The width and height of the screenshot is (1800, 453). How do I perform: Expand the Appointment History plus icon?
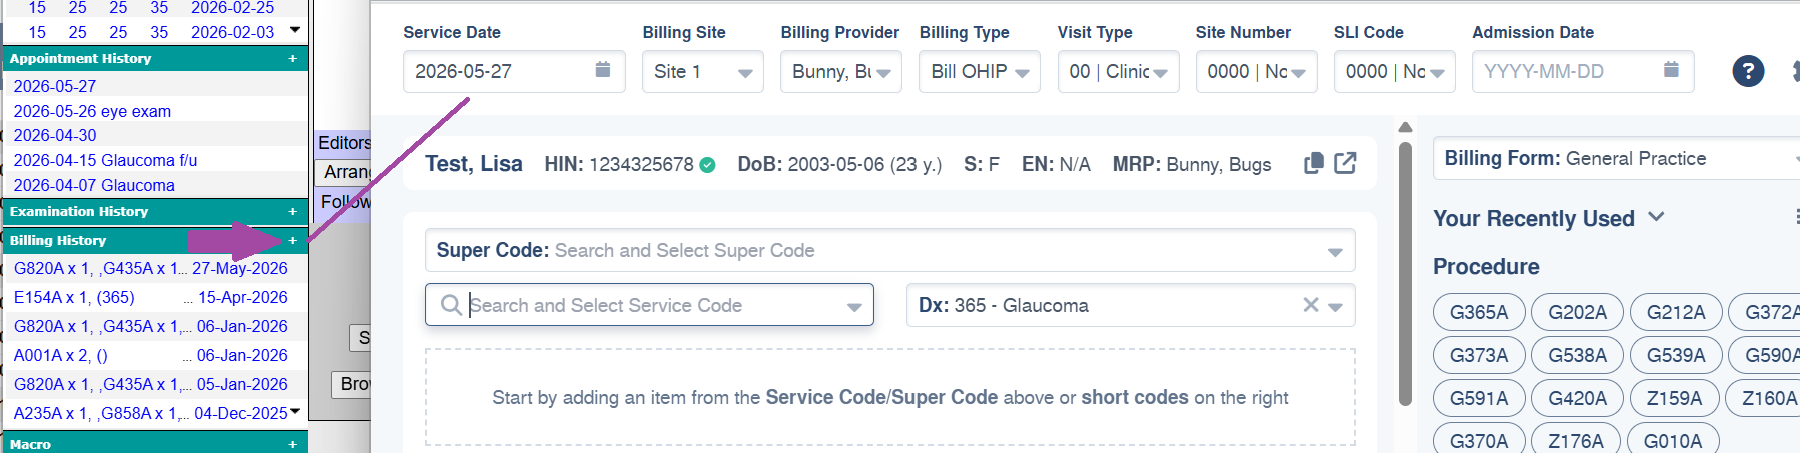point(292,59)
